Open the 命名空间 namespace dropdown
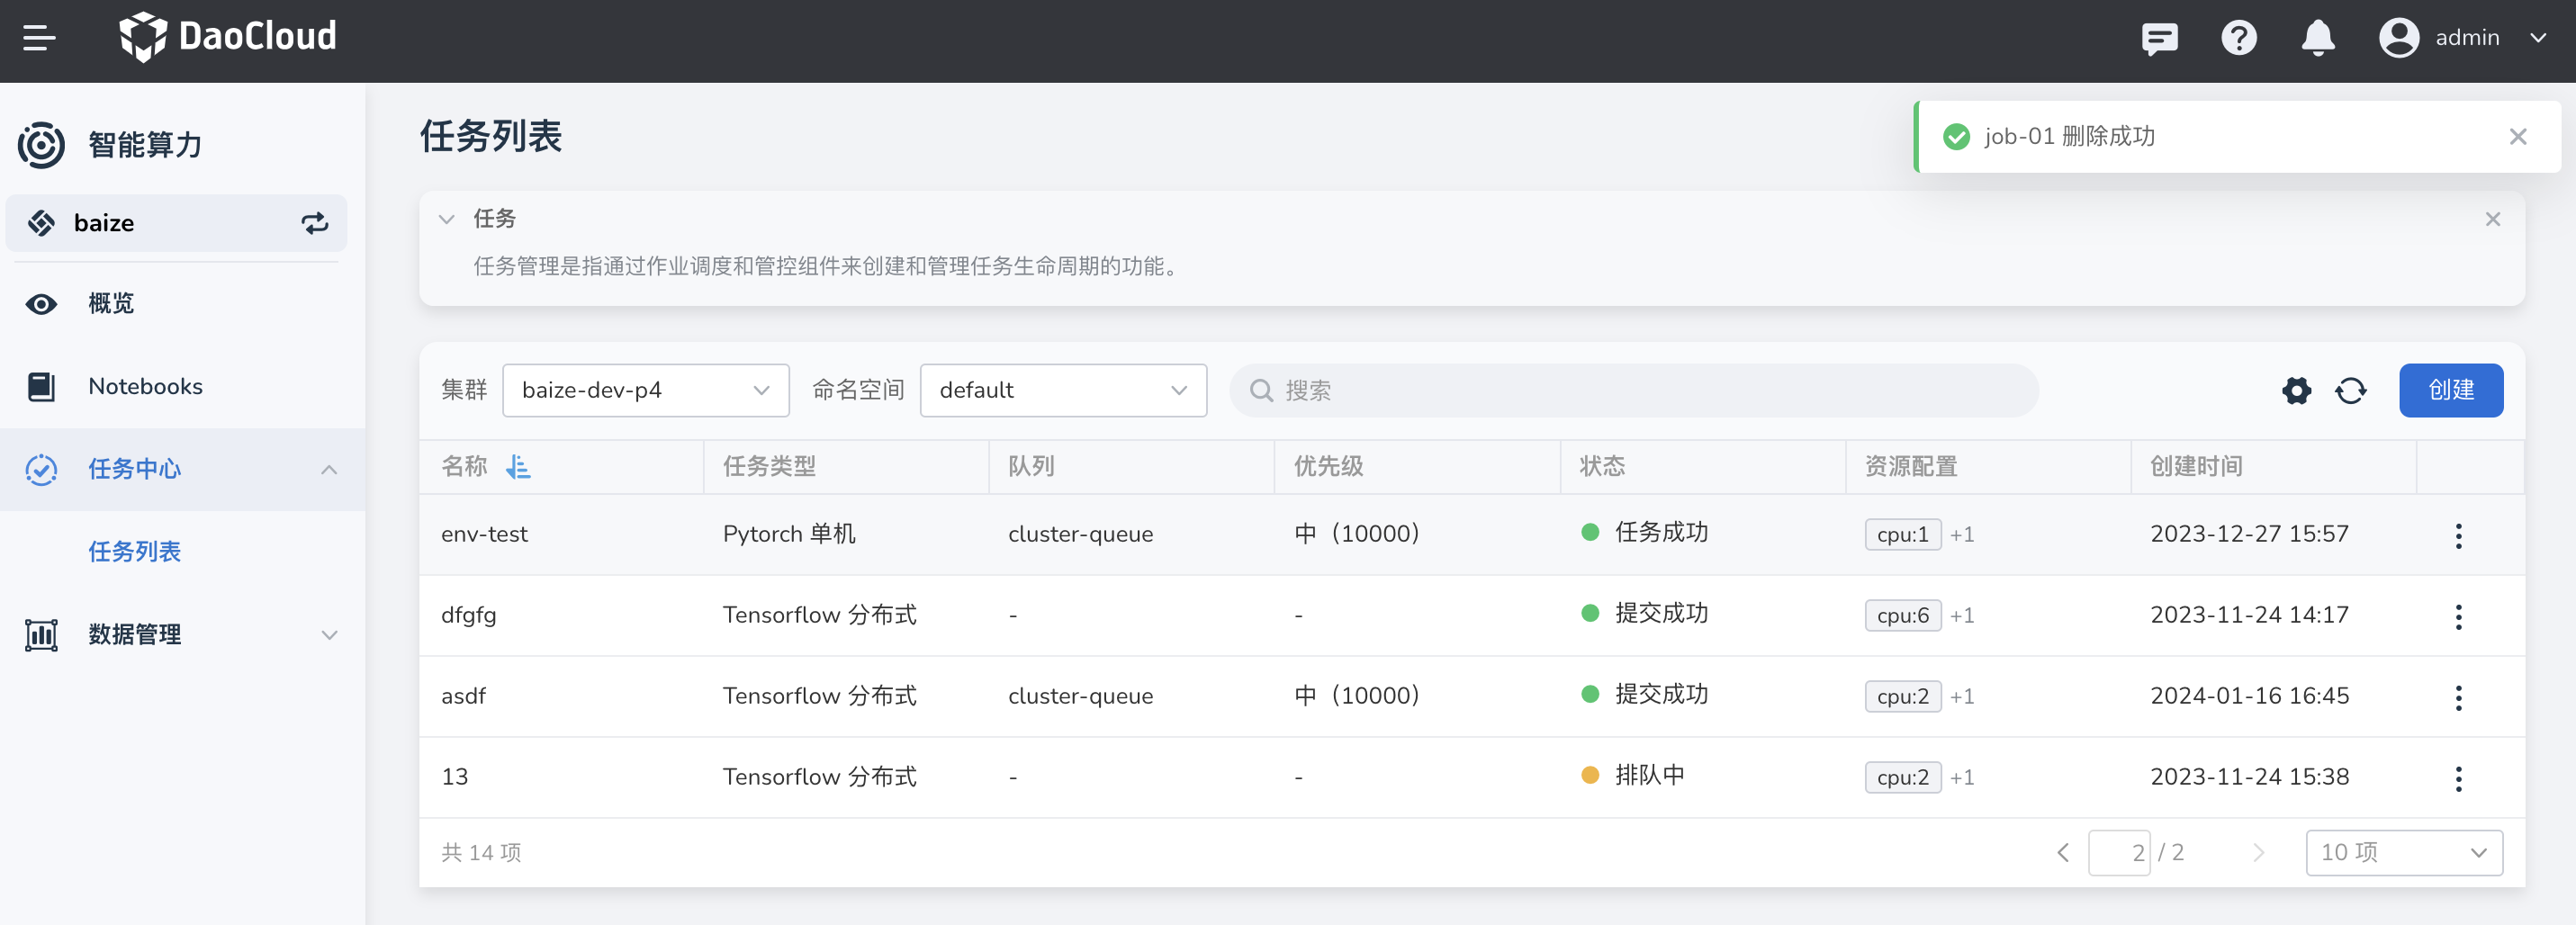This screenshot has width=2576, height=925. point(1062,390)
